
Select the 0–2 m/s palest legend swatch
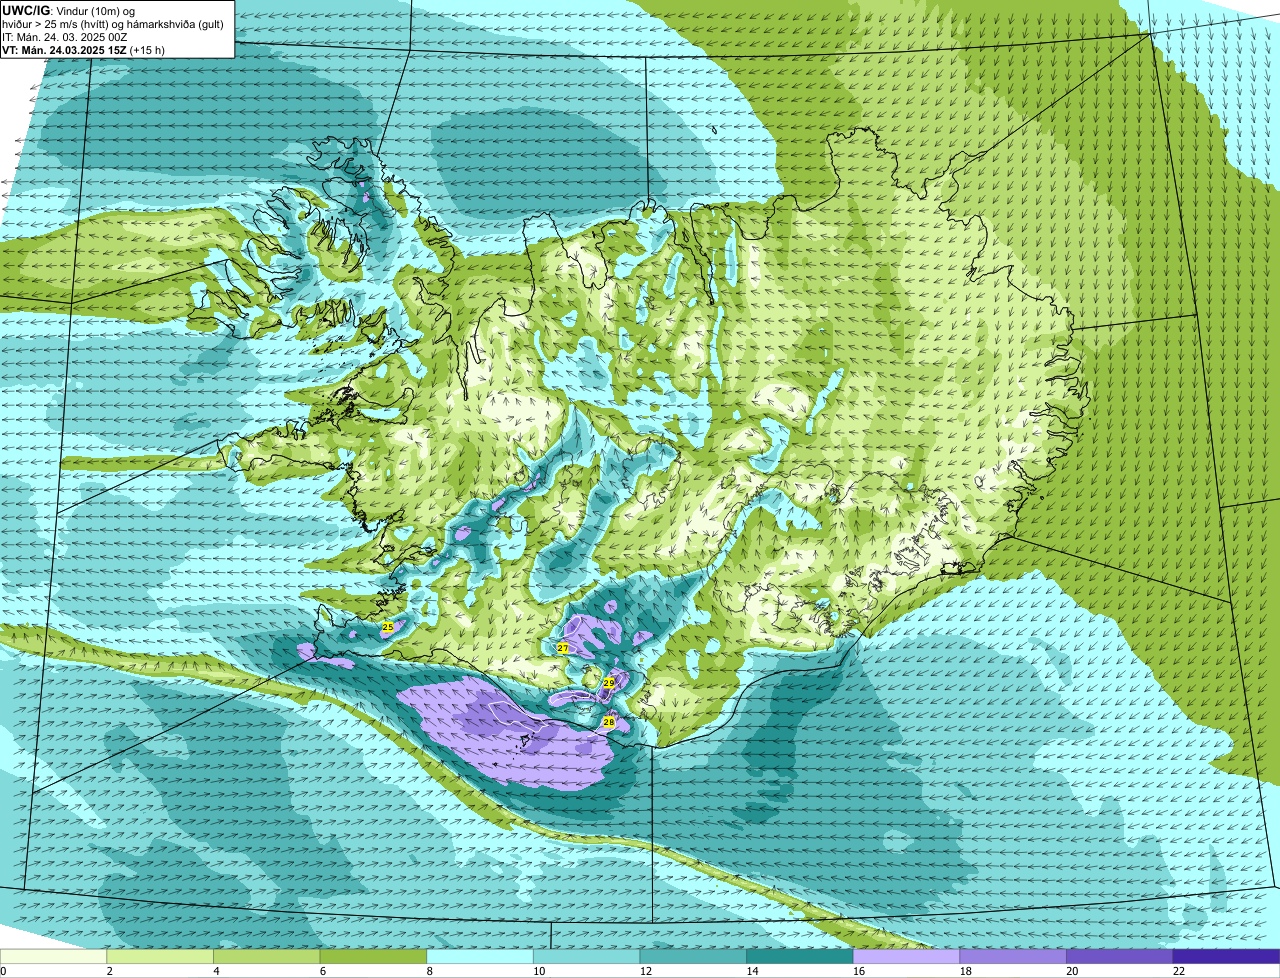pyautogui.click(x=53, y=956)
